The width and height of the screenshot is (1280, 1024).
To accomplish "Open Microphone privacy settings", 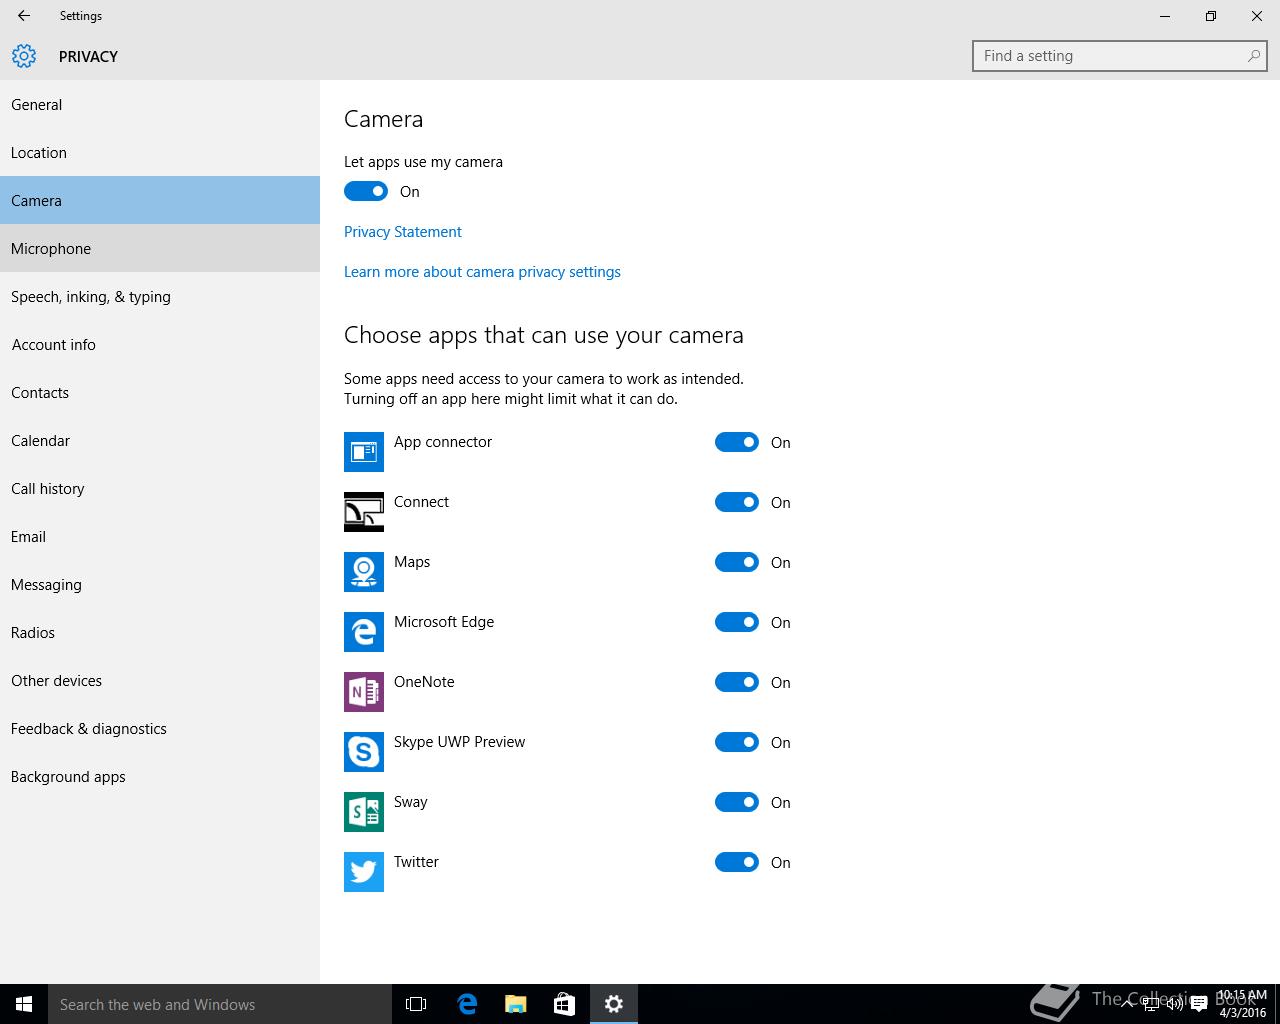I will click(160, 248).
